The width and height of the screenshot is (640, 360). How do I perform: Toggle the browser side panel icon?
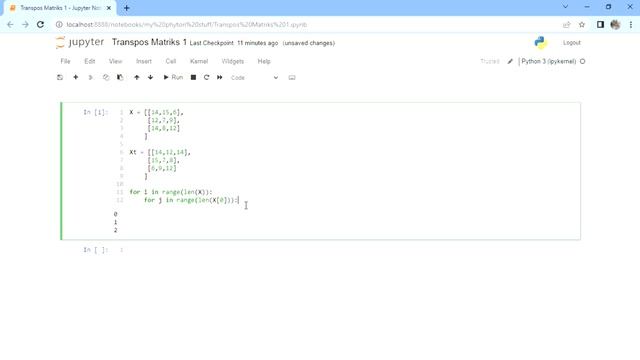600,25
